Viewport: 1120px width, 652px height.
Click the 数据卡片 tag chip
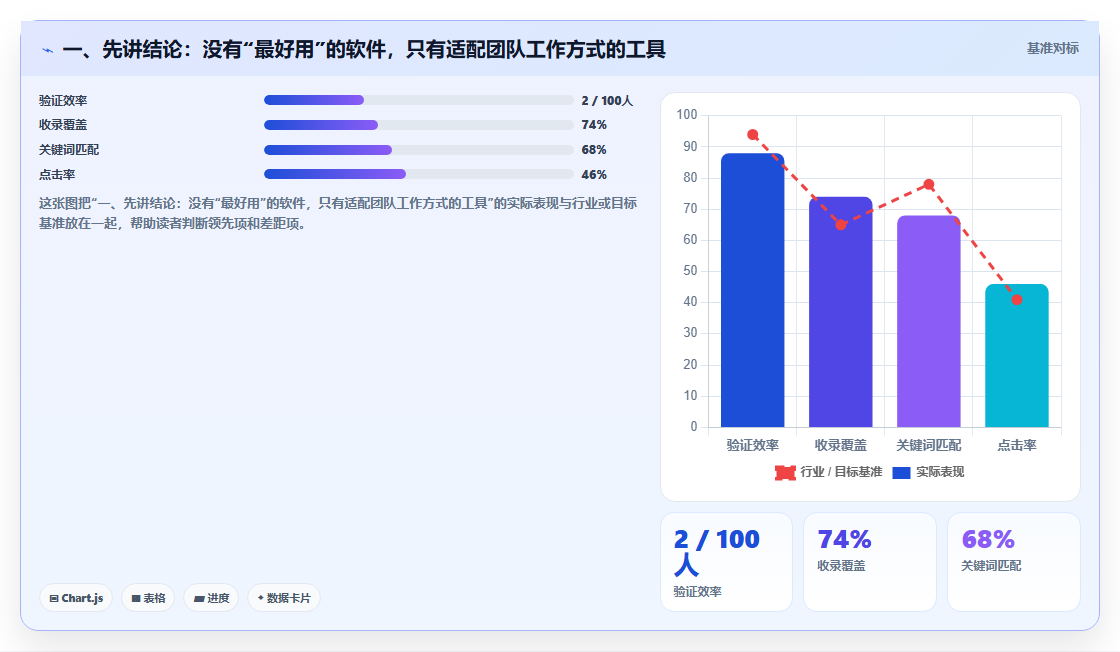click(x=284, y=598)
